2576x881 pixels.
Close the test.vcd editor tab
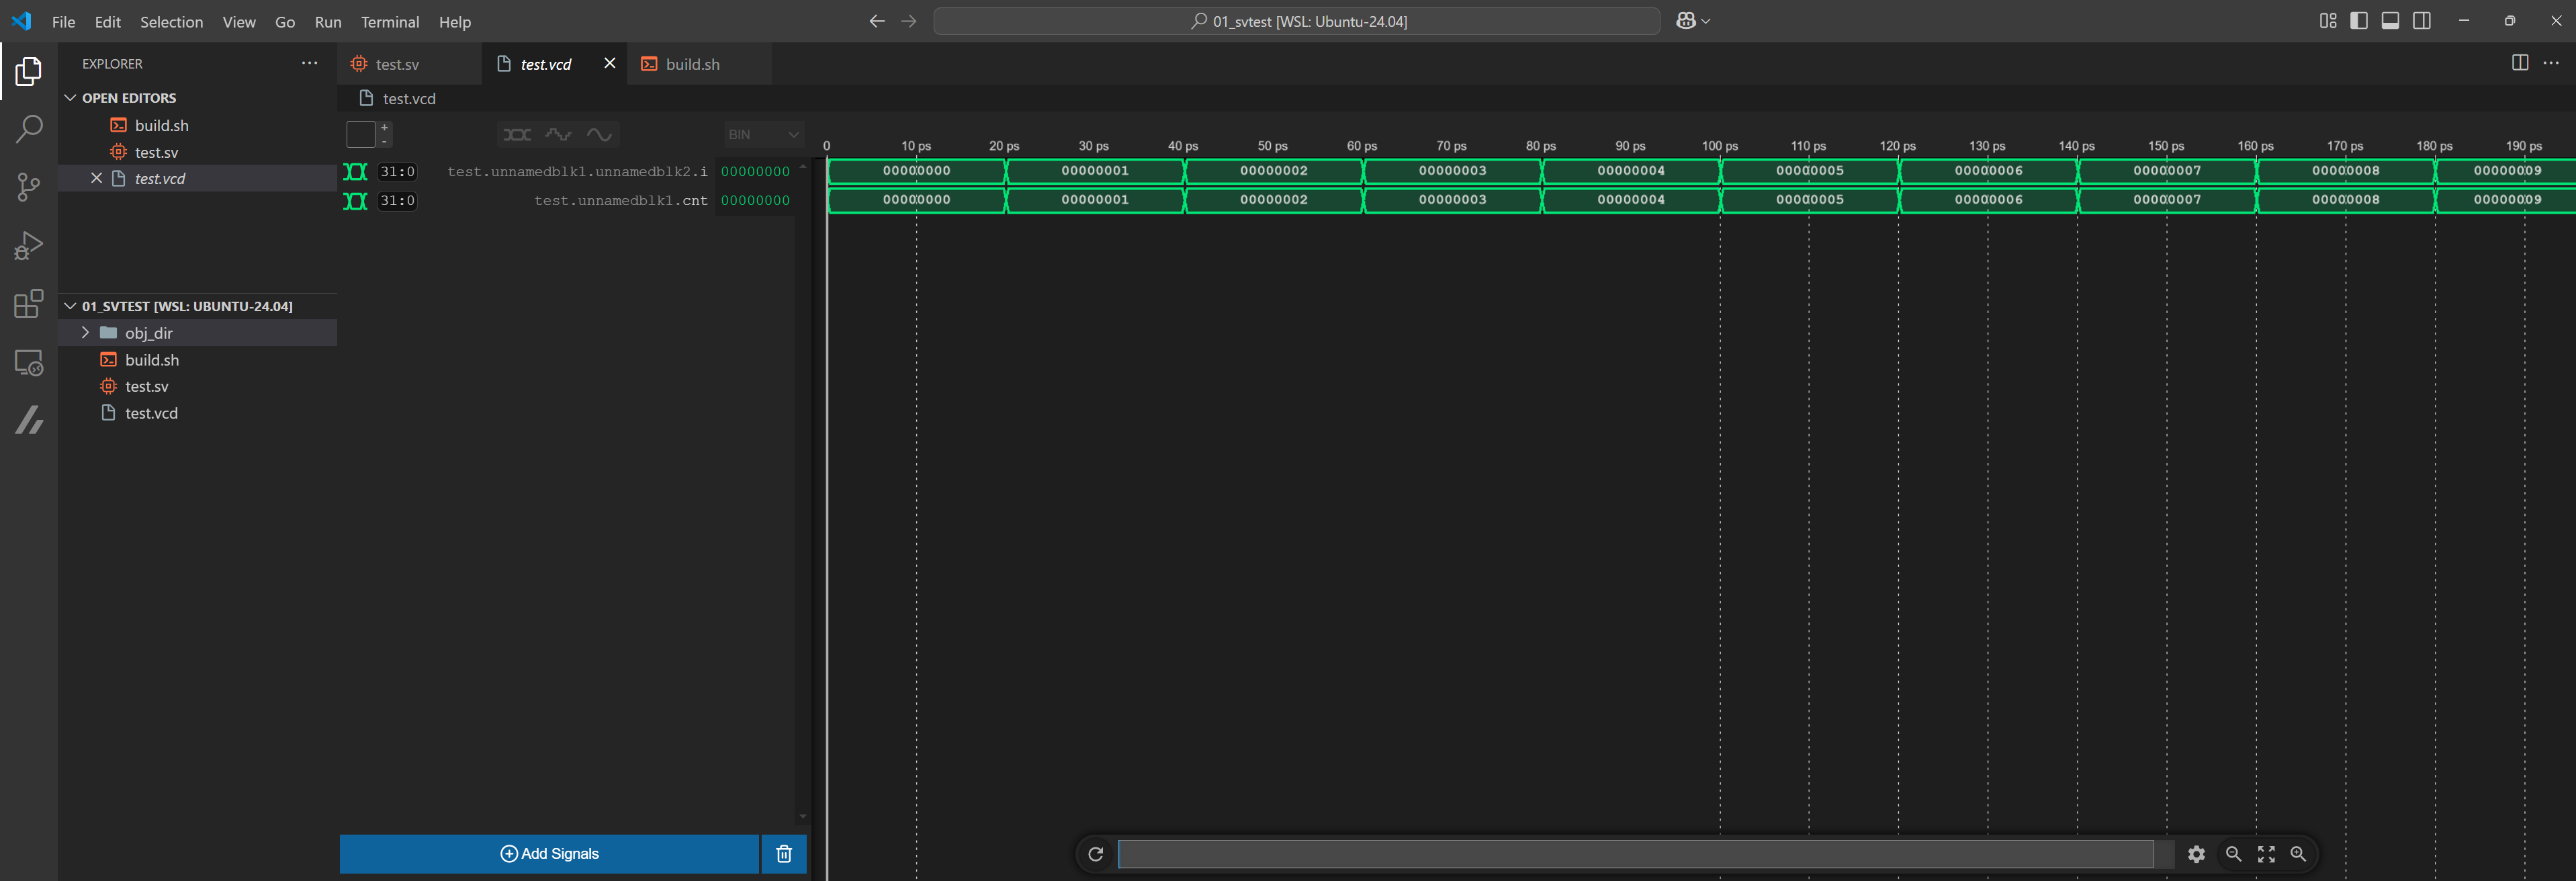point(609,63)
